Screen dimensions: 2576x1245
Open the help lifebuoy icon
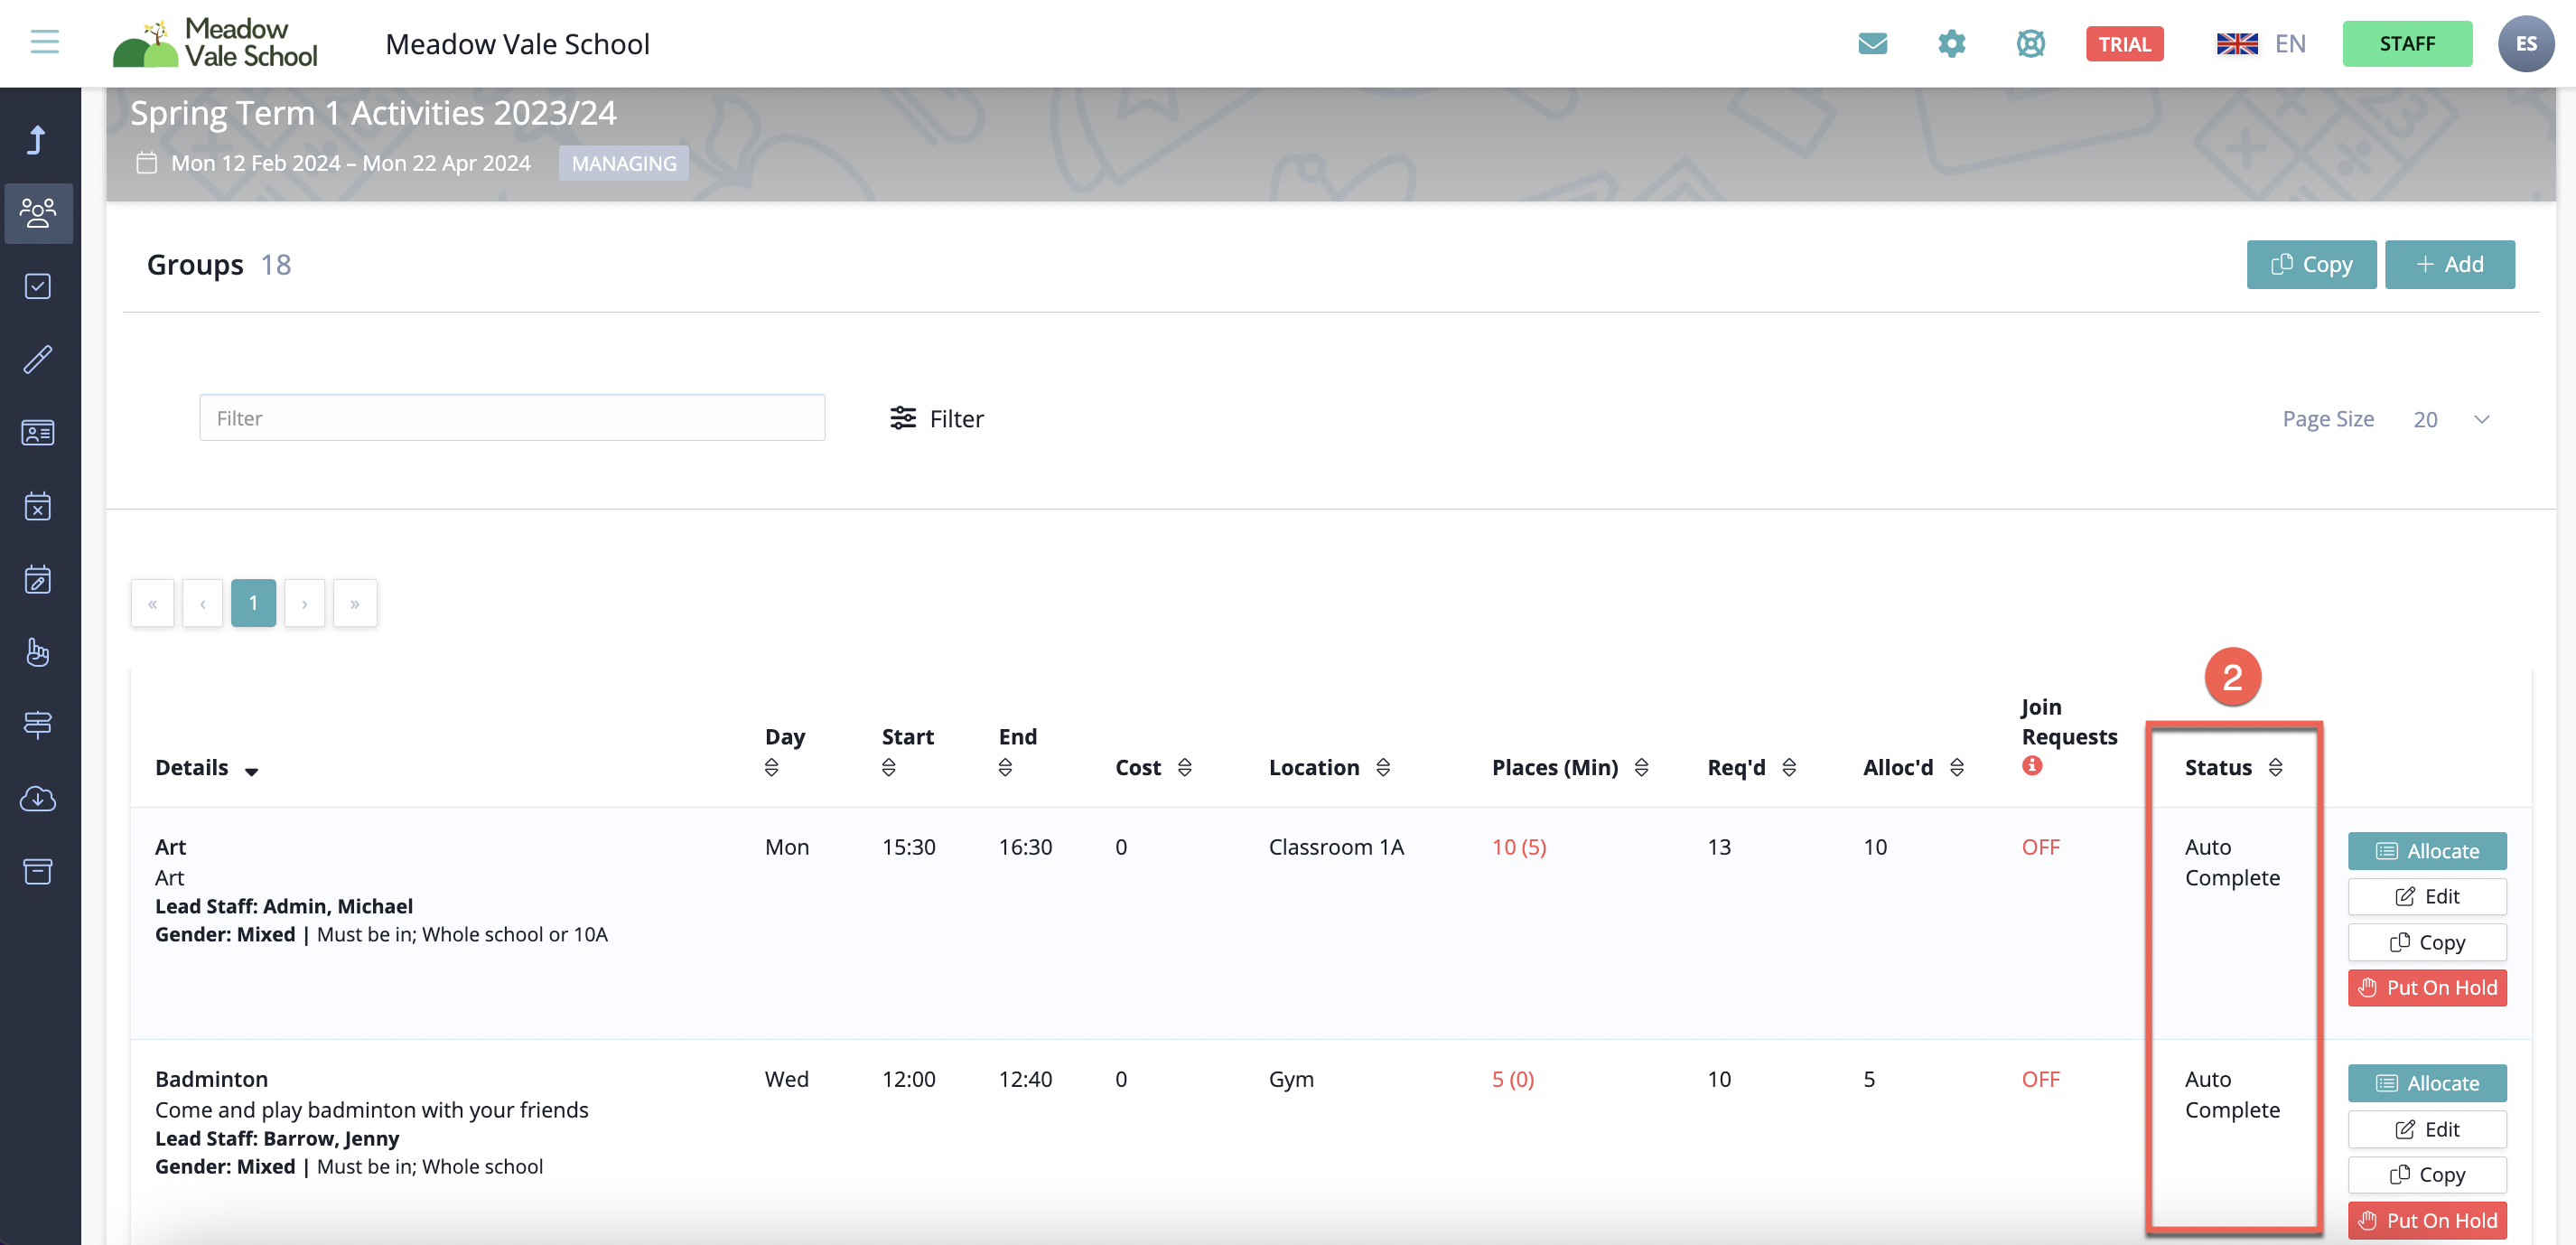2030,43
